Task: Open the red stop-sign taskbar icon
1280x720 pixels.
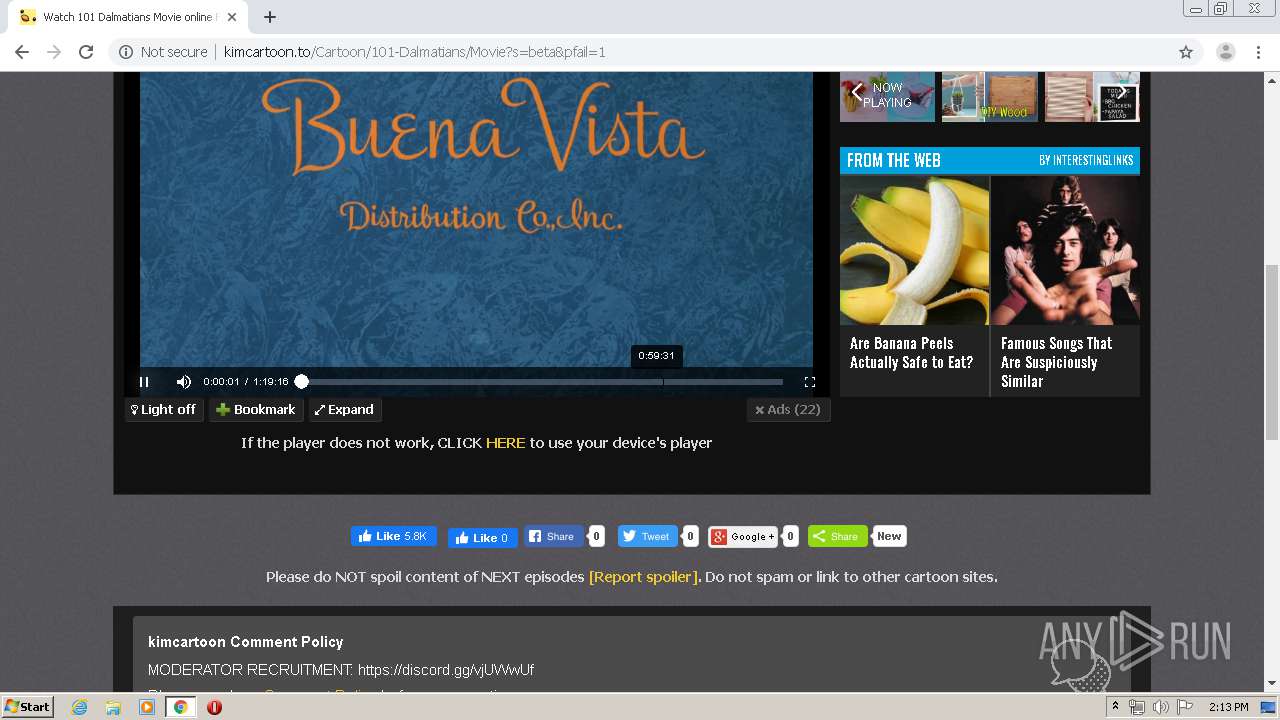Action: pos(214,707)
